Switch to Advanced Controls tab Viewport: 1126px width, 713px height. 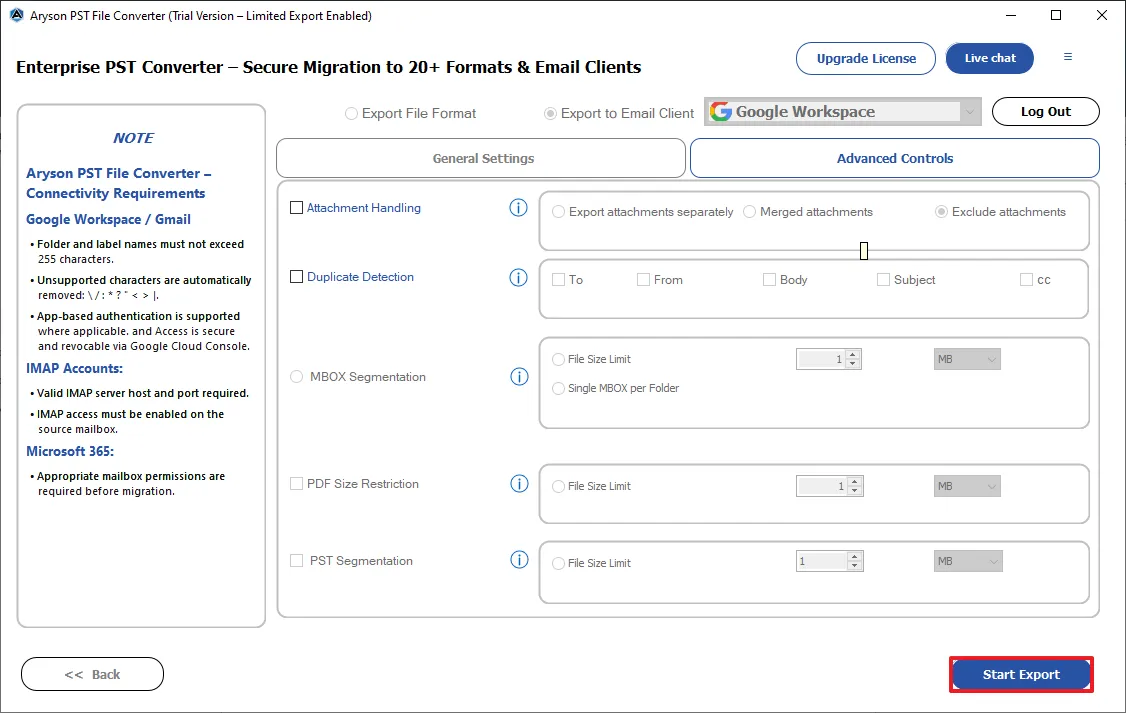(x=895, y=158)
